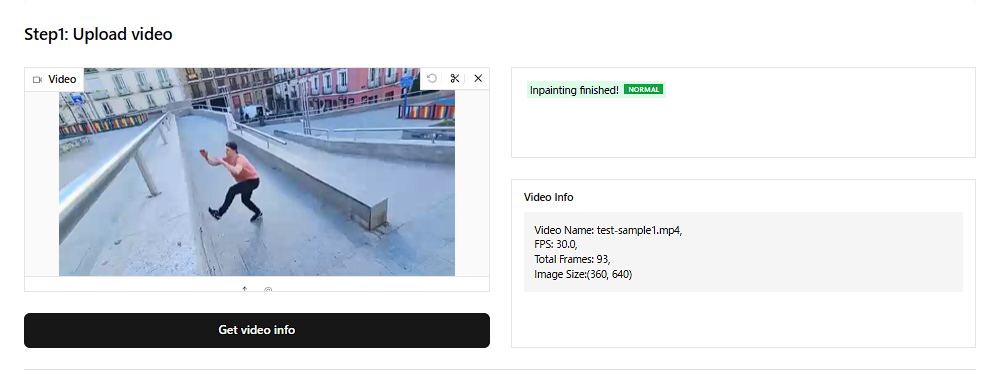Screen dimensions: 993x390
Task: Select the upload source icon below video
Action: [x=245, y=289]
